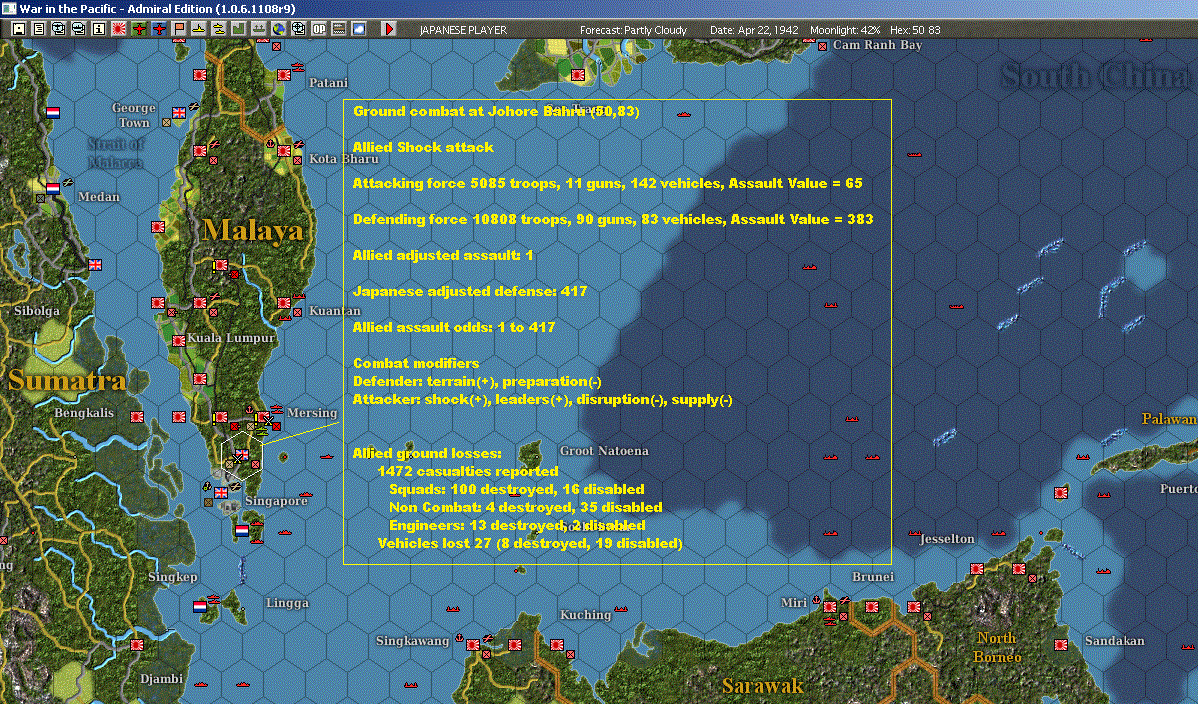Click 'Moonlight: 42%' status text

point(845,30)
